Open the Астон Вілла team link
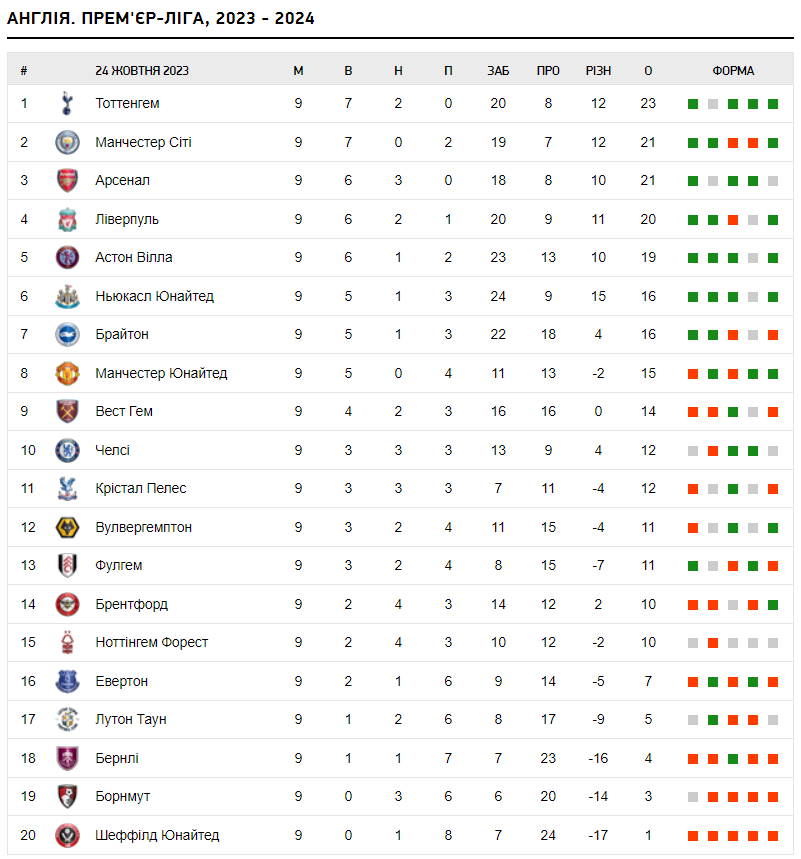This screenshot has width=801, height=859. pos(134,257)
